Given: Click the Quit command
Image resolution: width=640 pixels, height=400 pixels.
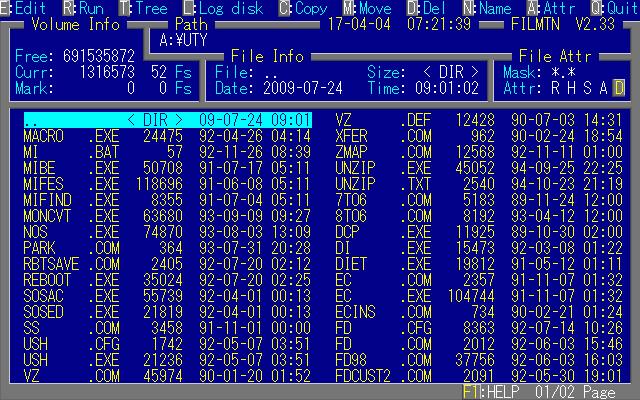Looking at the screenshot, I should (x=615, y=8).
